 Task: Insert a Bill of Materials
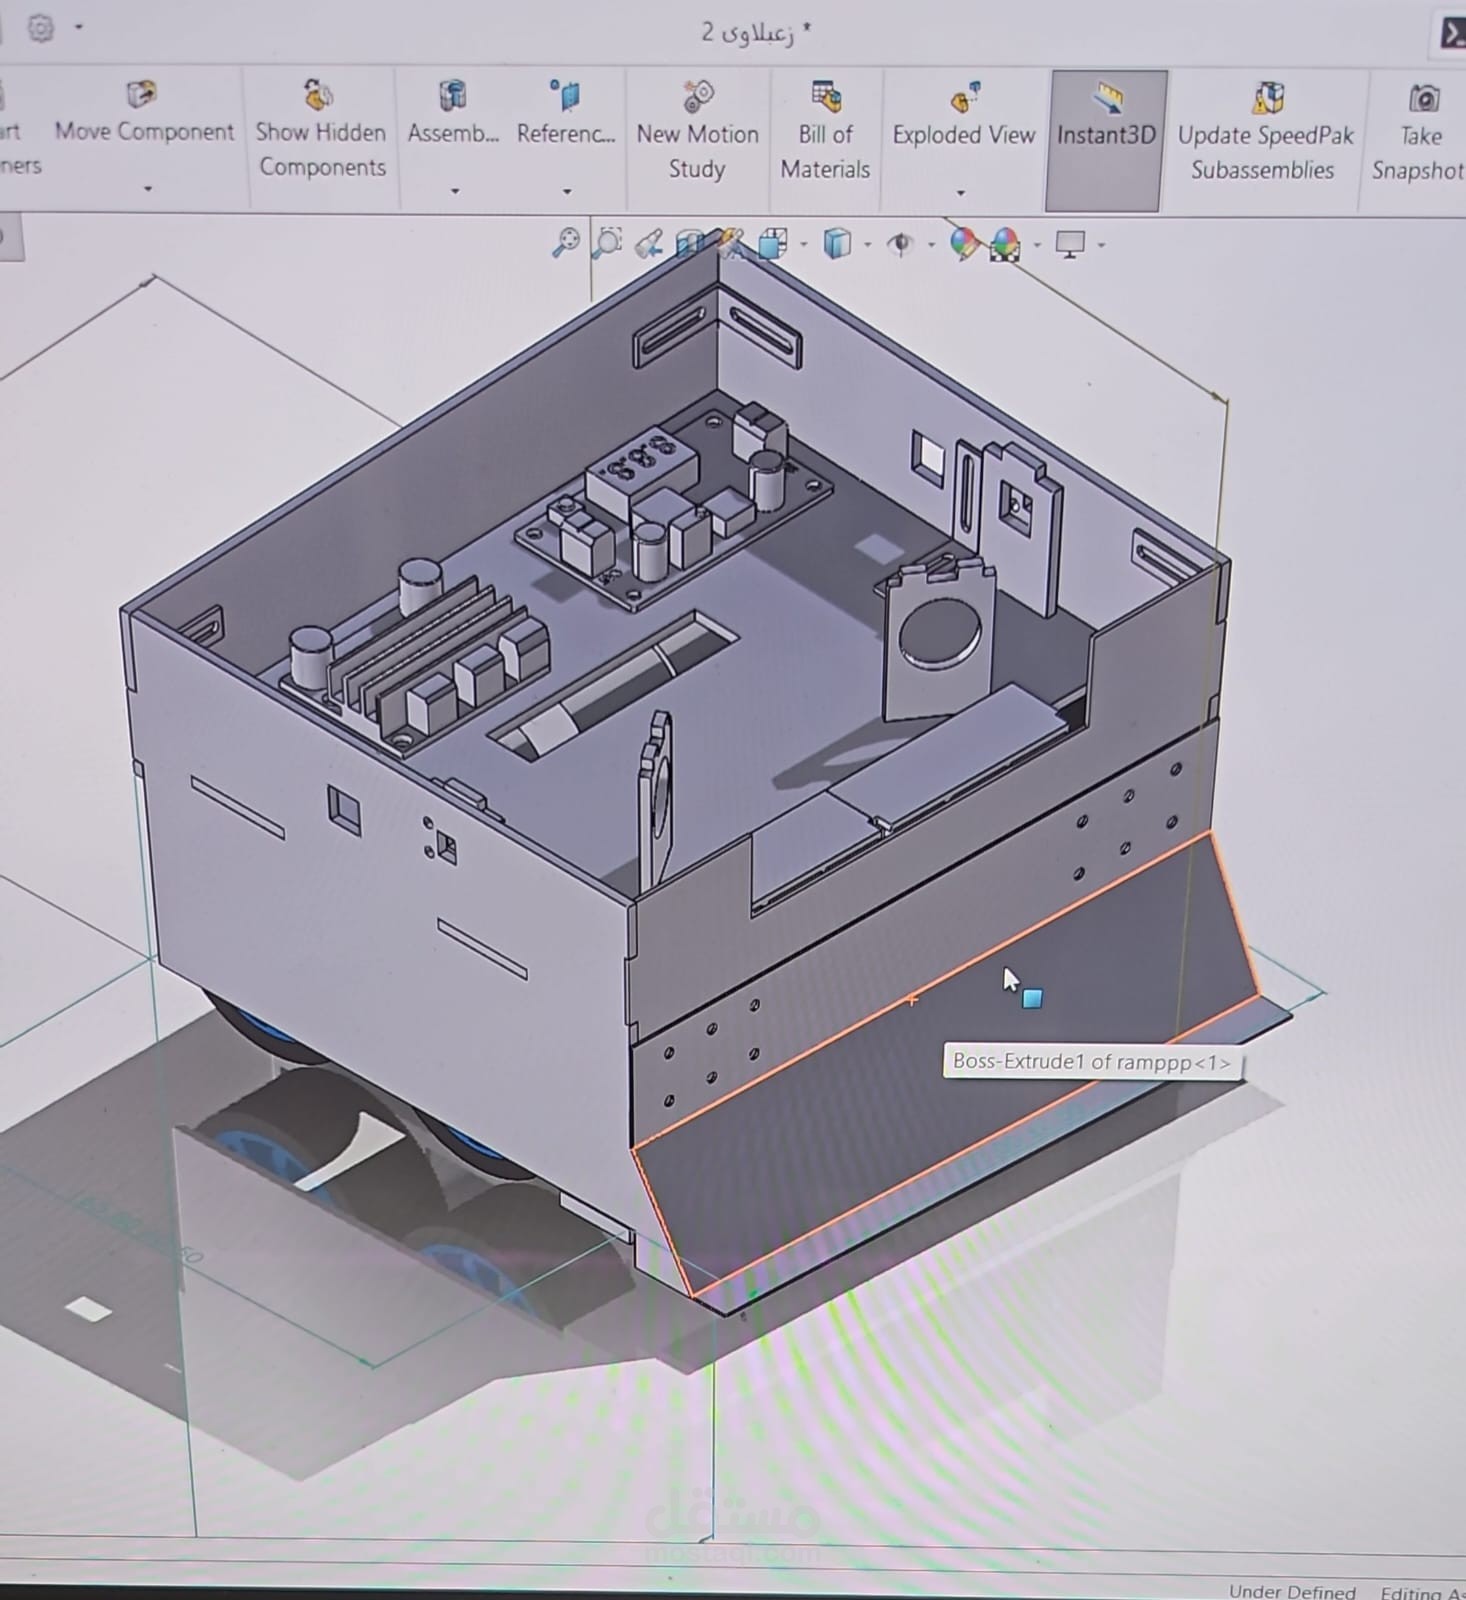[826, 131]
